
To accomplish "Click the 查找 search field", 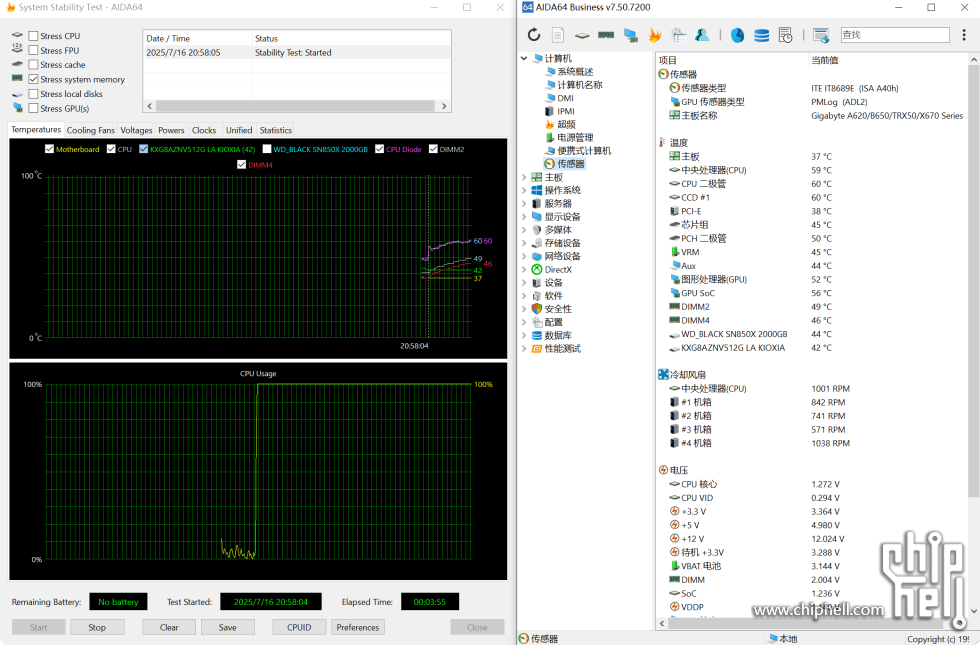I will click(x=894, y=35).
